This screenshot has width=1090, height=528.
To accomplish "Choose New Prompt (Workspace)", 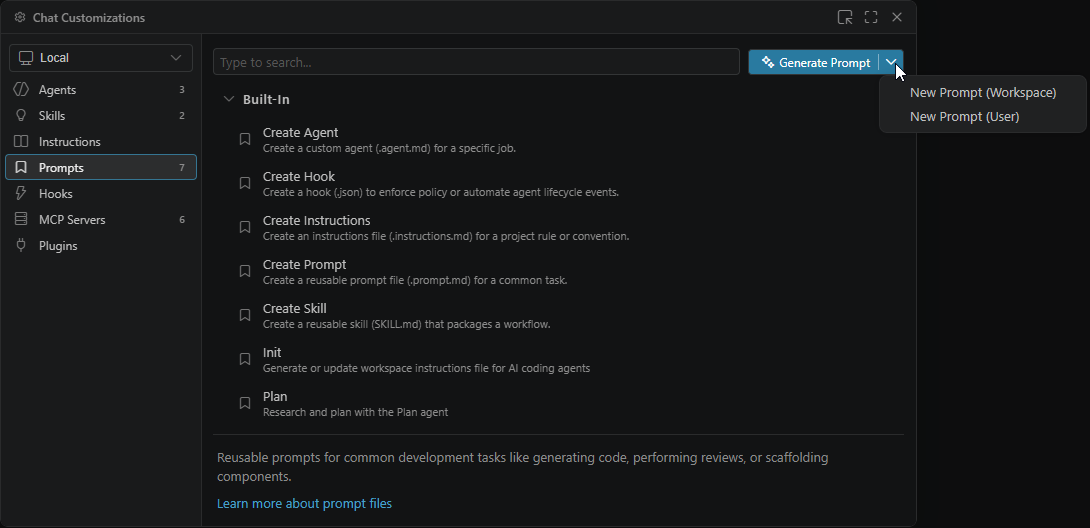I will point(982,92).
